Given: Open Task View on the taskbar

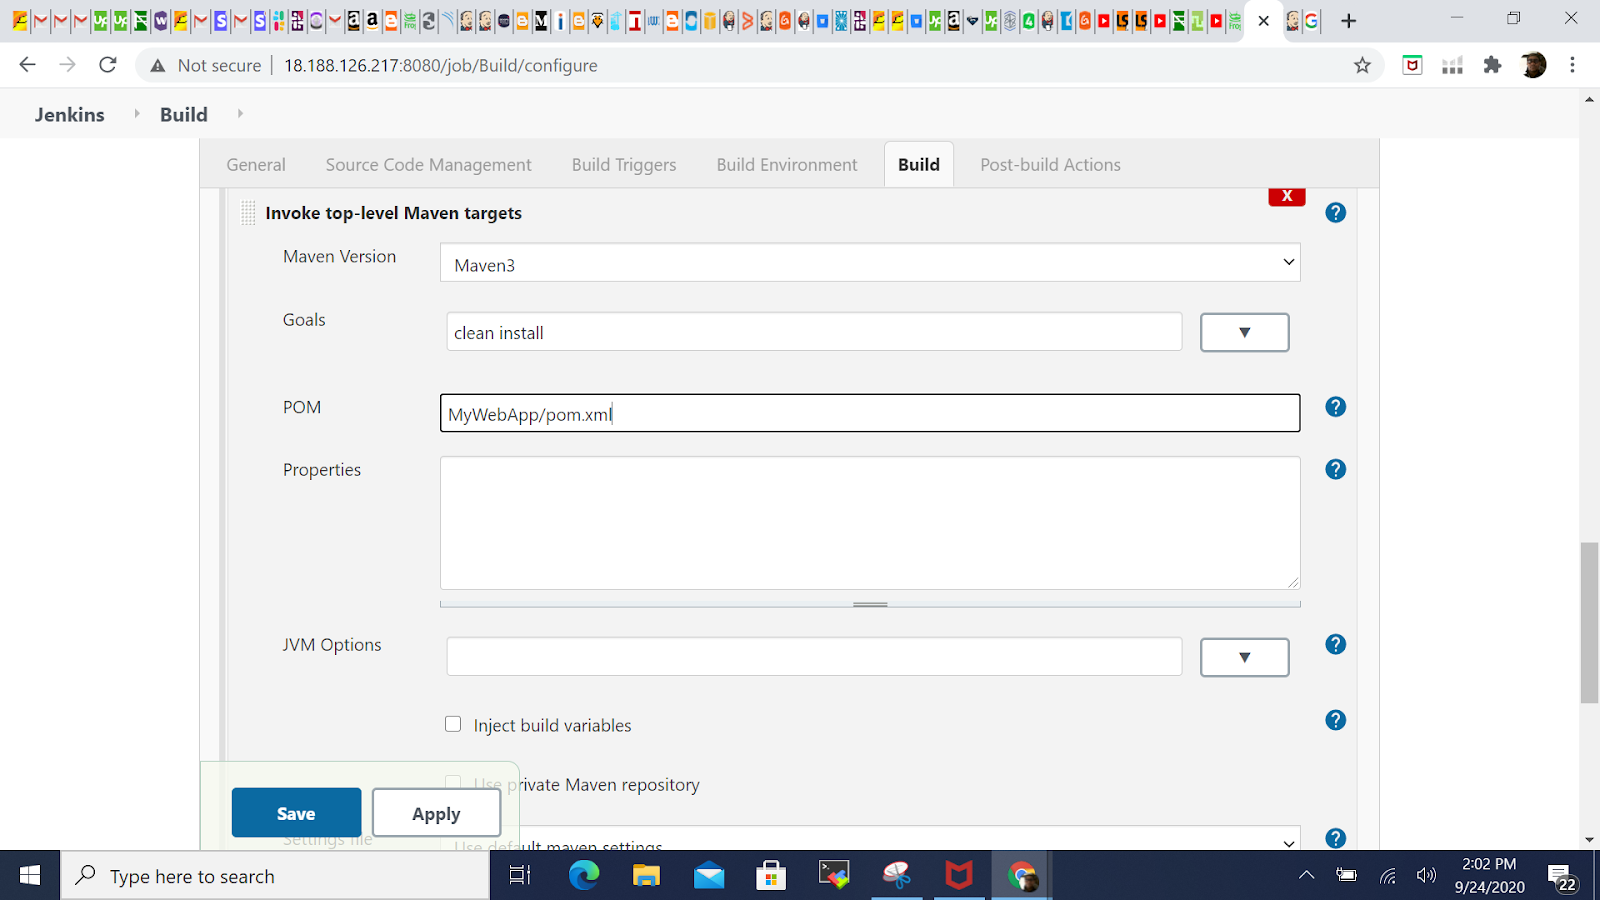Looking at the screenshot, I should tap(520, 876).
